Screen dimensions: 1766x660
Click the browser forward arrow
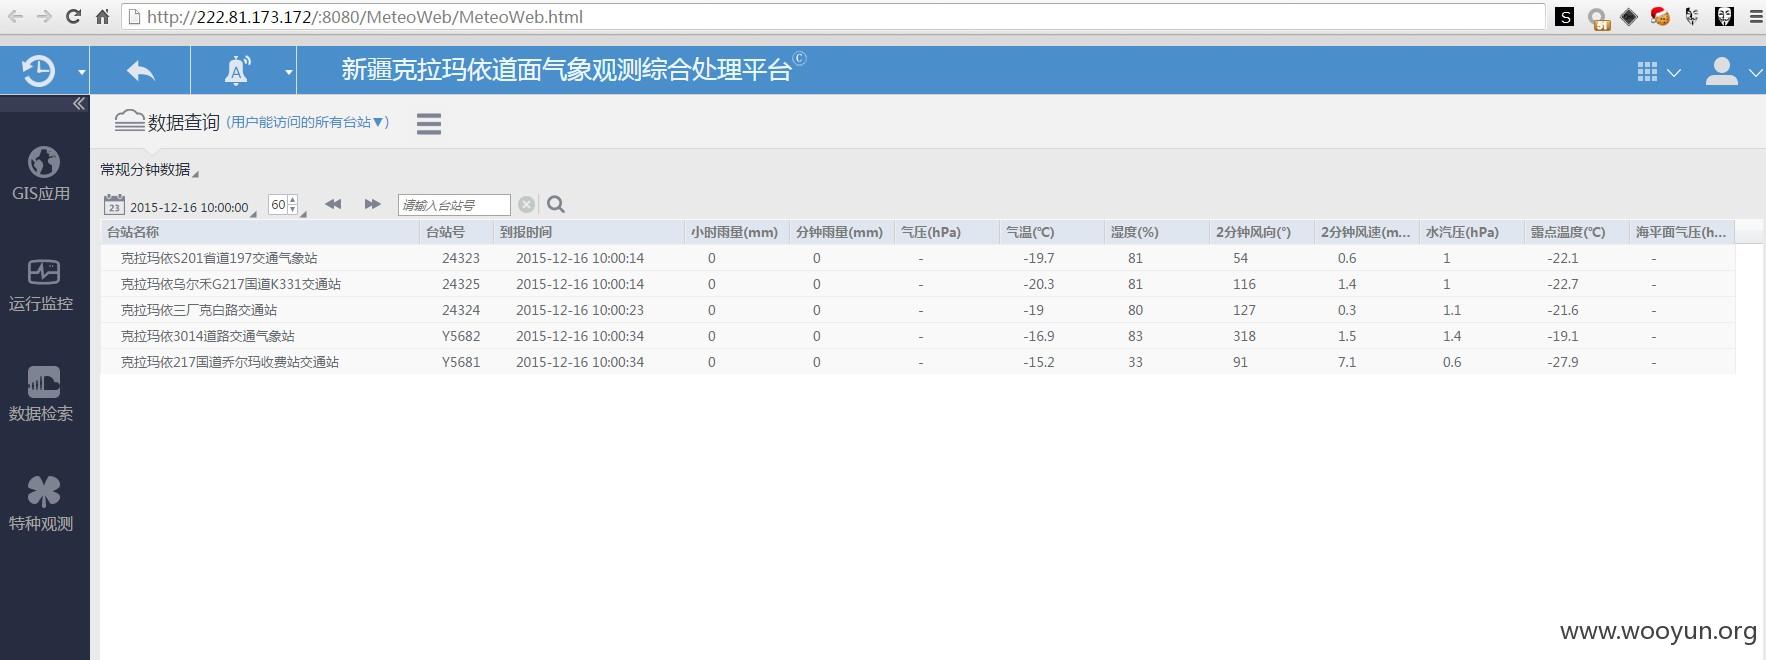pyautogui.click(x=44, y=17)
